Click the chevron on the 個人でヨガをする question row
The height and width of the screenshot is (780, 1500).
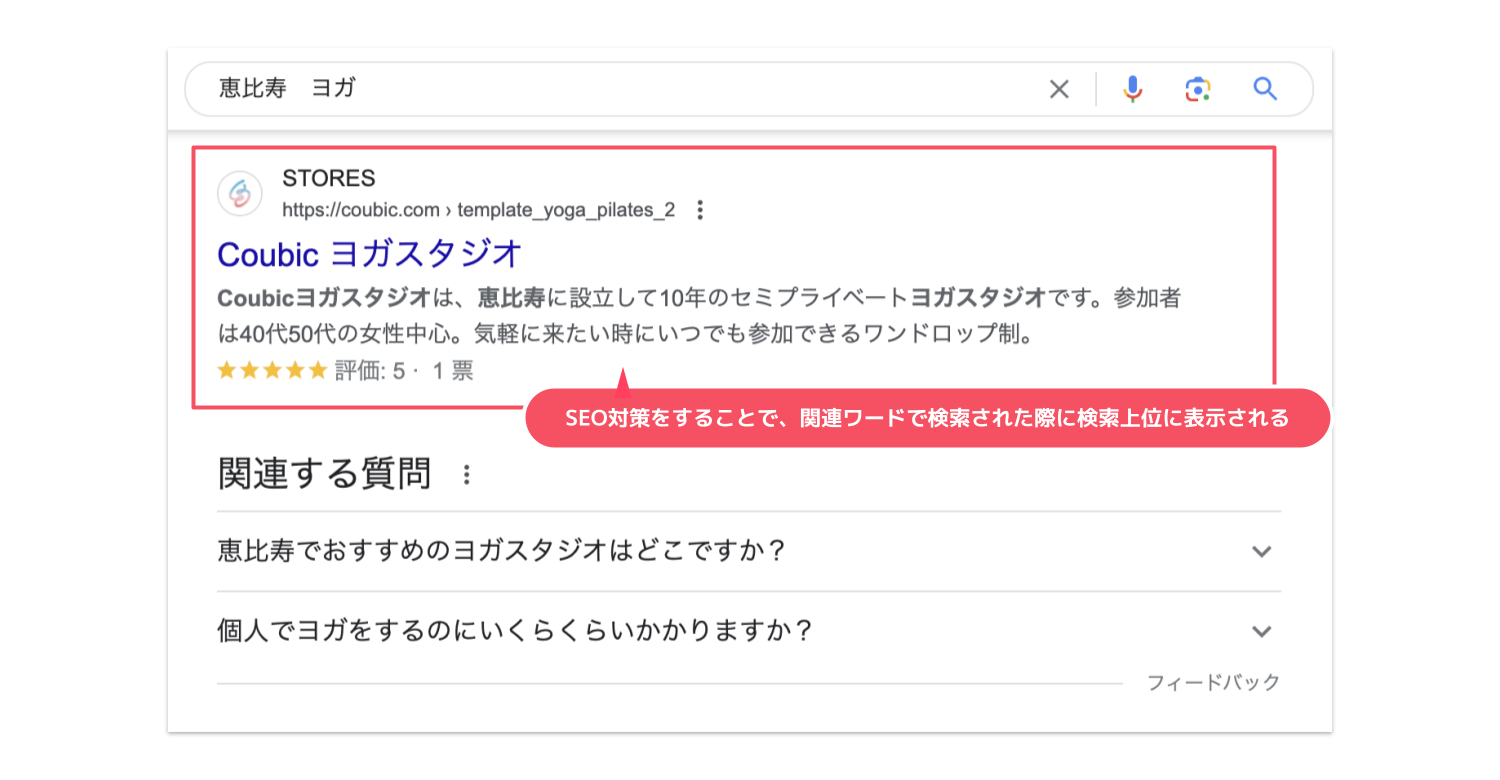(x=1262, y=631)
